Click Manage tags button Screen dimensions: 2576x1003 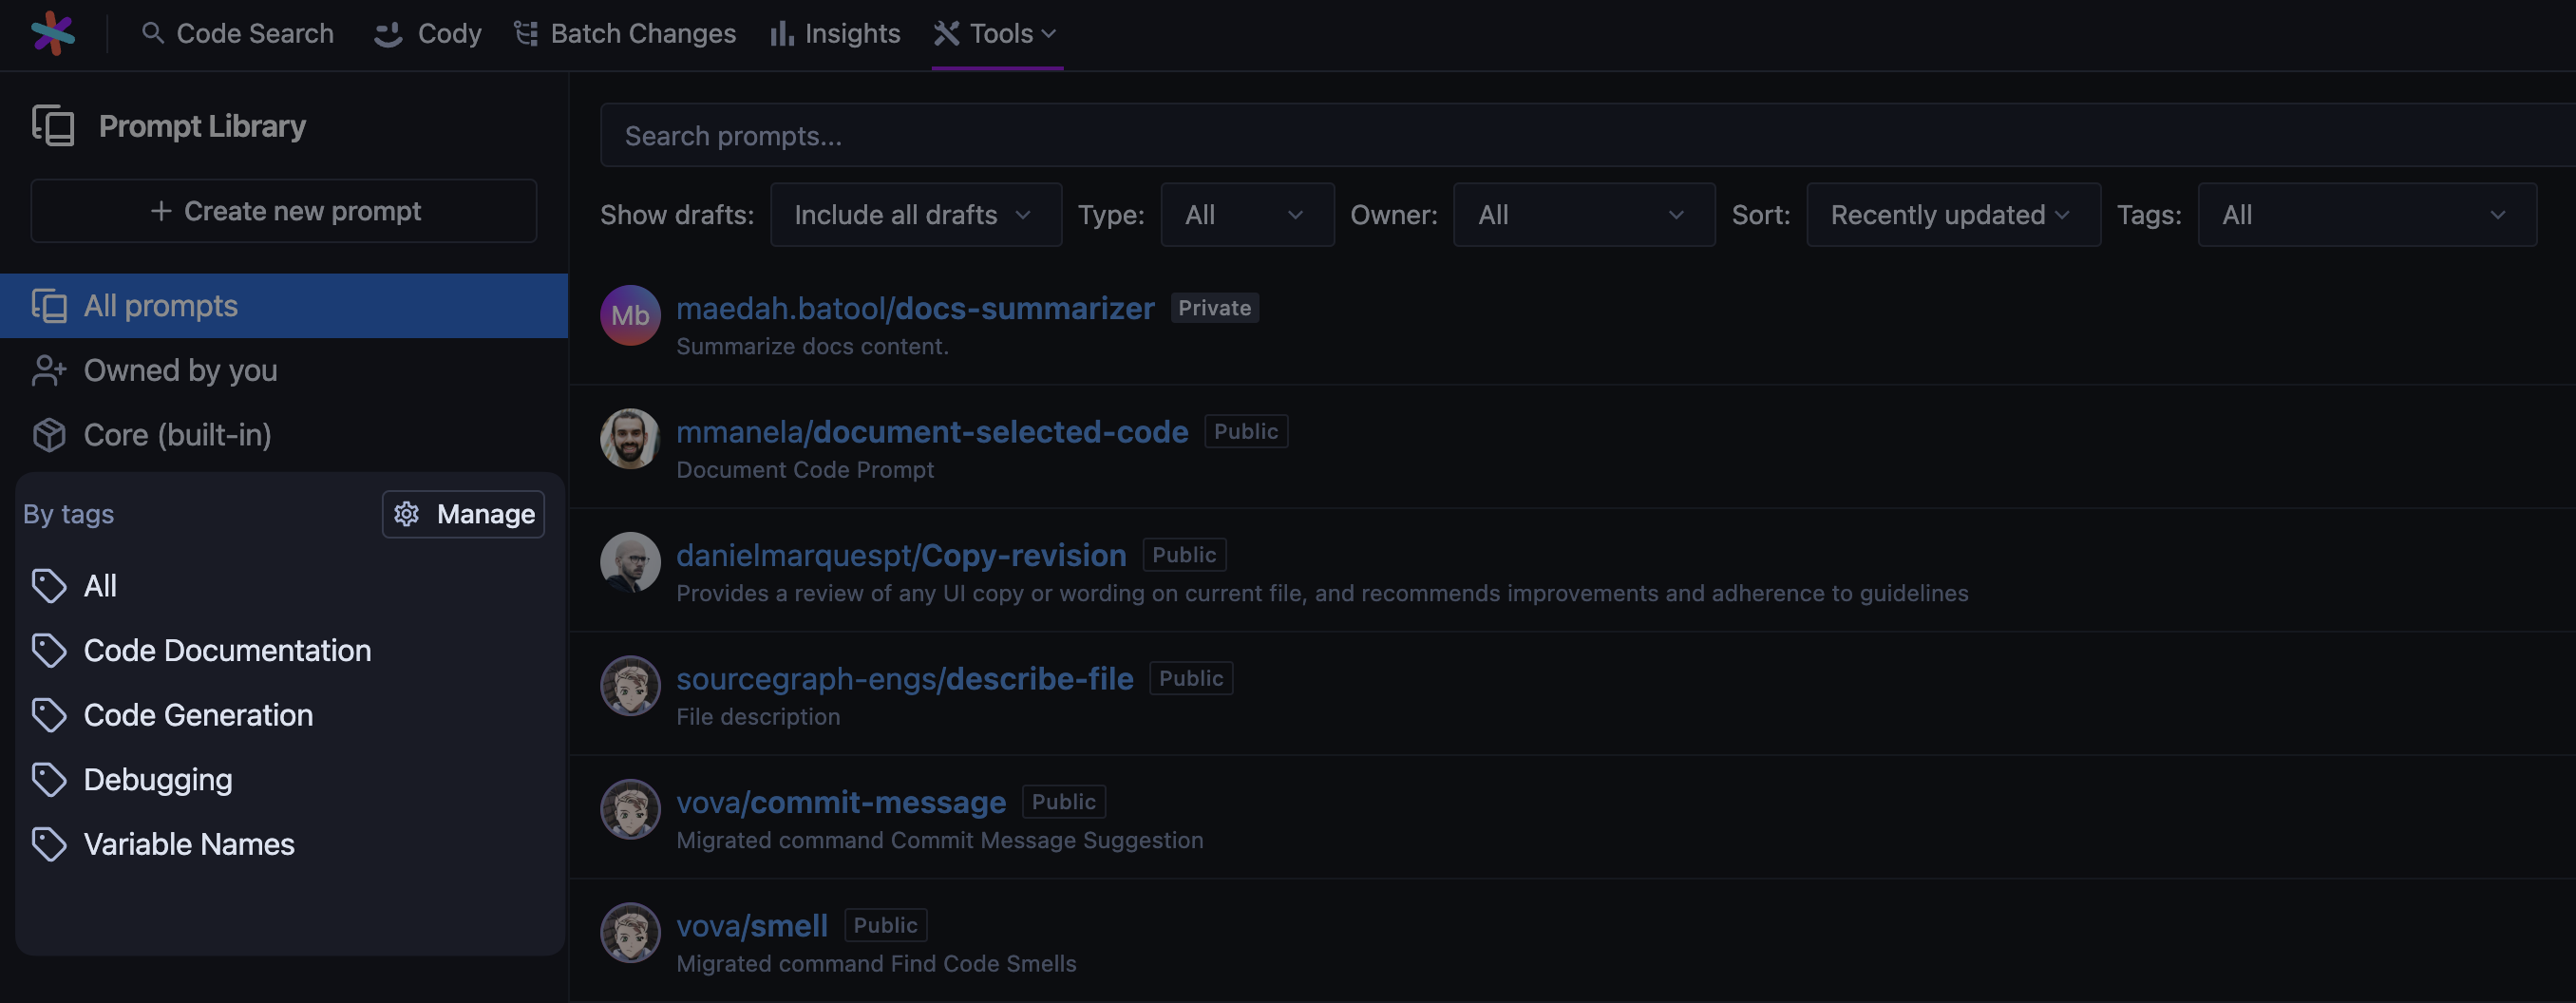pos(463,514)
